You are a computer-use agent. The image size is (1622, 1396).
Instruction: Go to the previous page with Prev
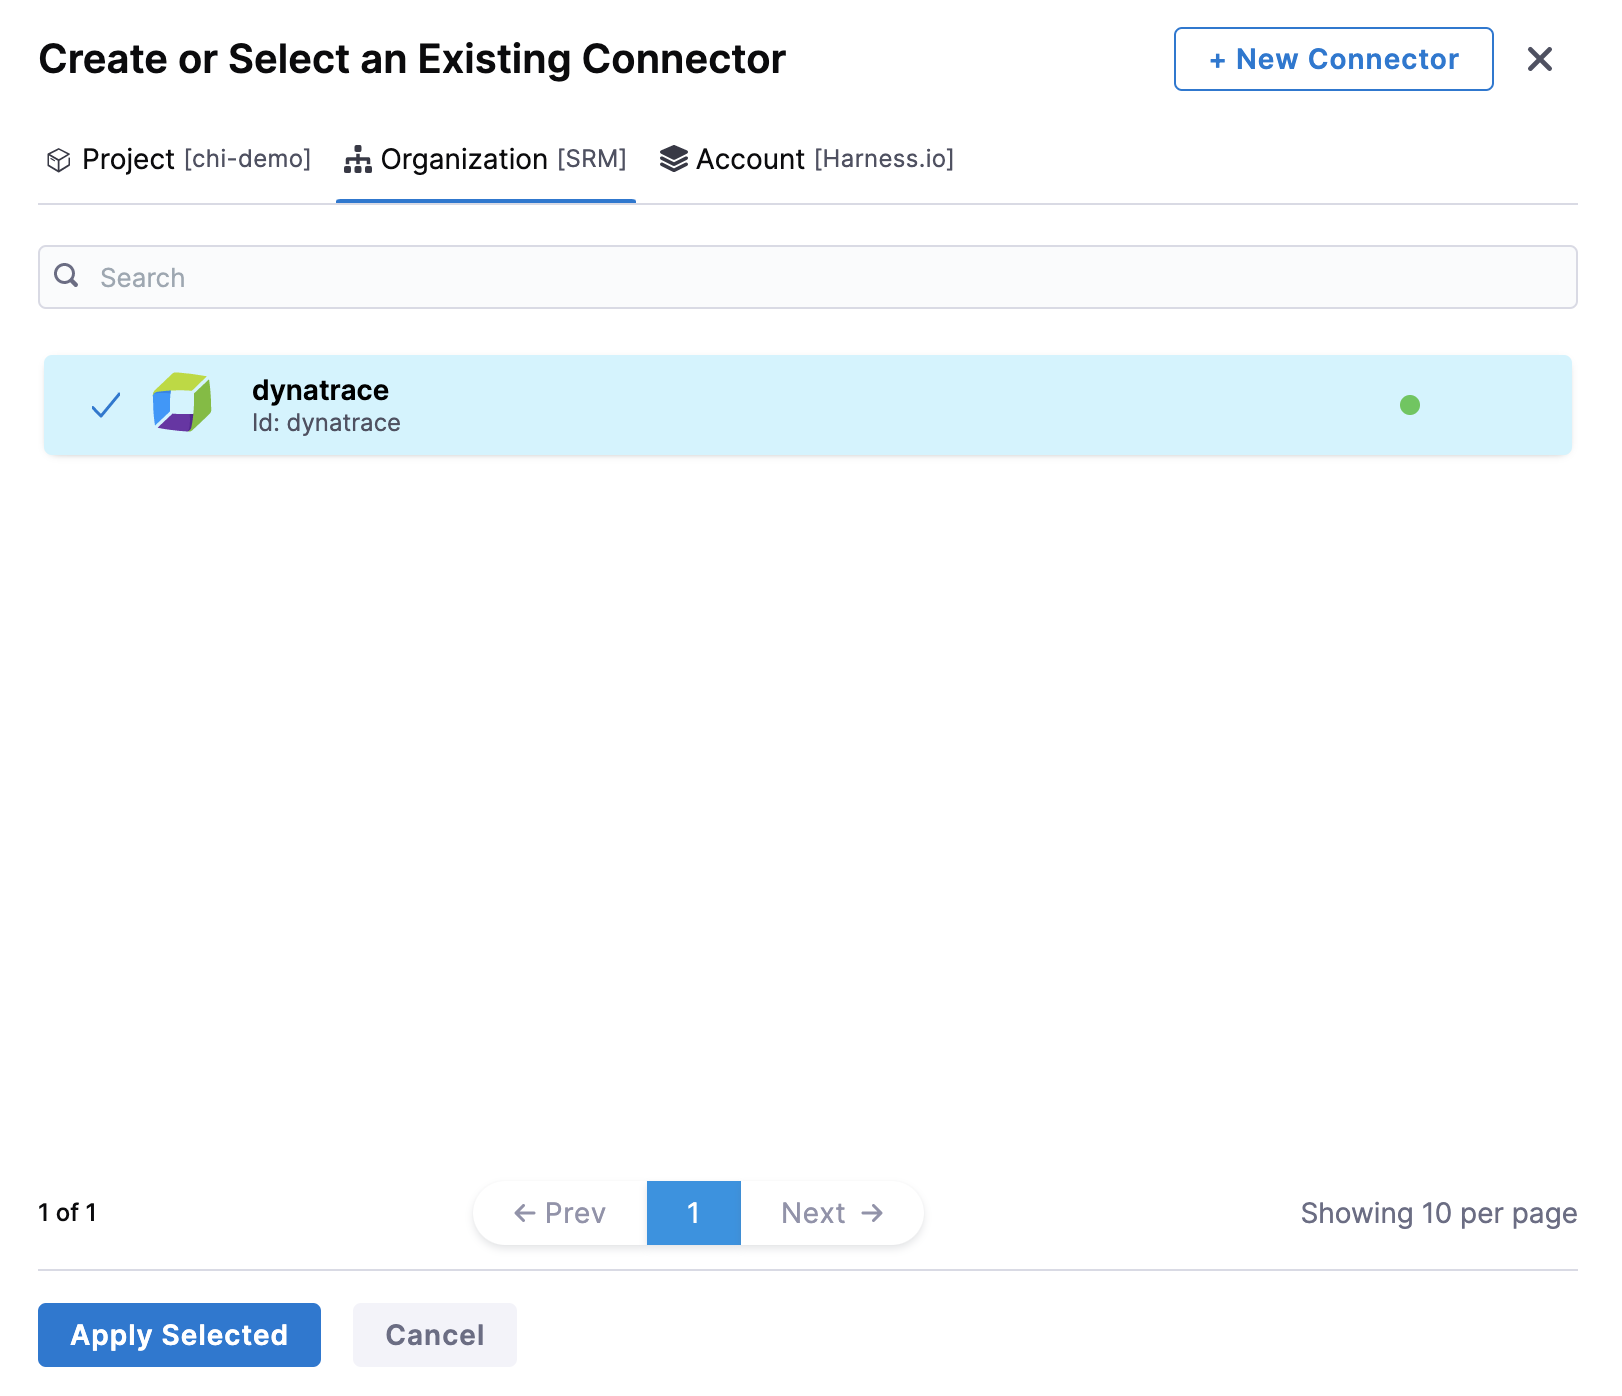560,1213
